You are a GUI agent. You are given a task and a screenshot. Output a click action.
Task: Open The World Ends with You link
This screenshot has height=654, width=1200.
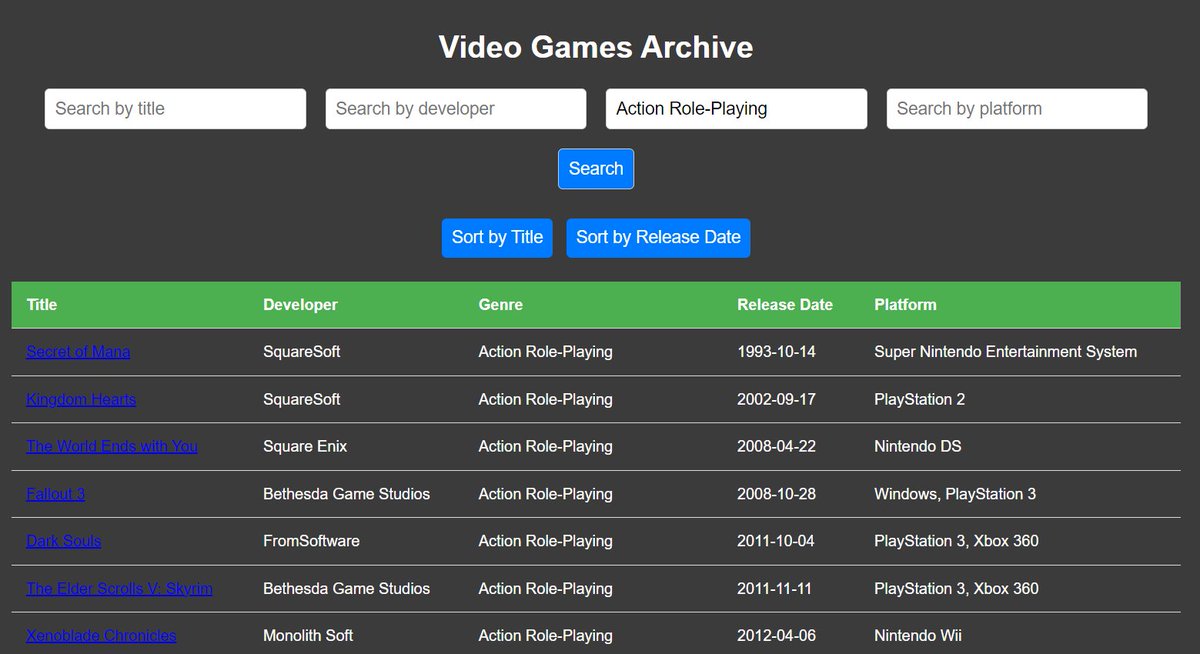tap(112, 446)
